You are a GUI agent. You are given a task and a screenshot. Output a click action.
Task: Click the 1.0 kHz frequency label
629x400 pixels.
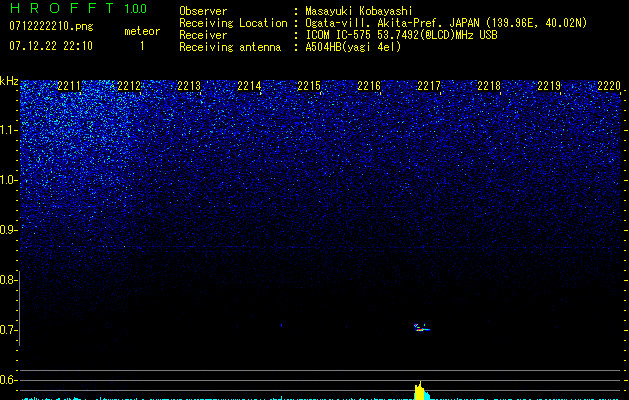click(8, 180)
